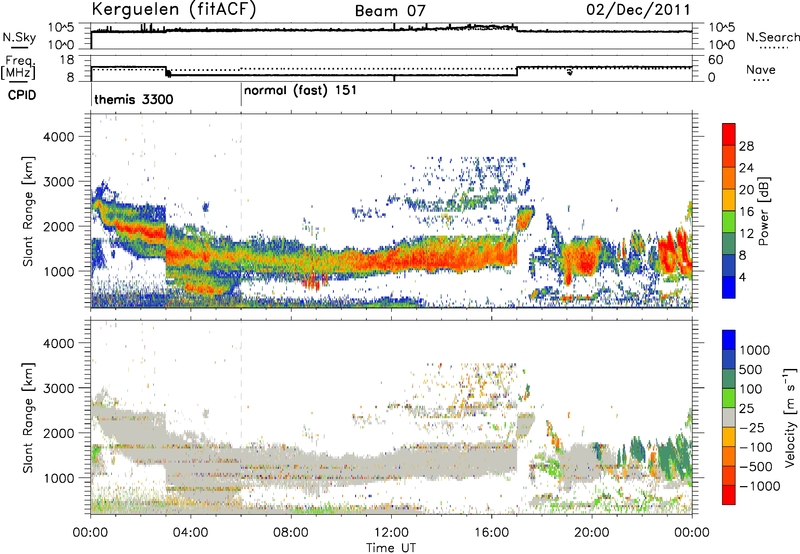Click the '16:00' time tick label
This screenshot has width=800, height=554.
click(491, 533)
